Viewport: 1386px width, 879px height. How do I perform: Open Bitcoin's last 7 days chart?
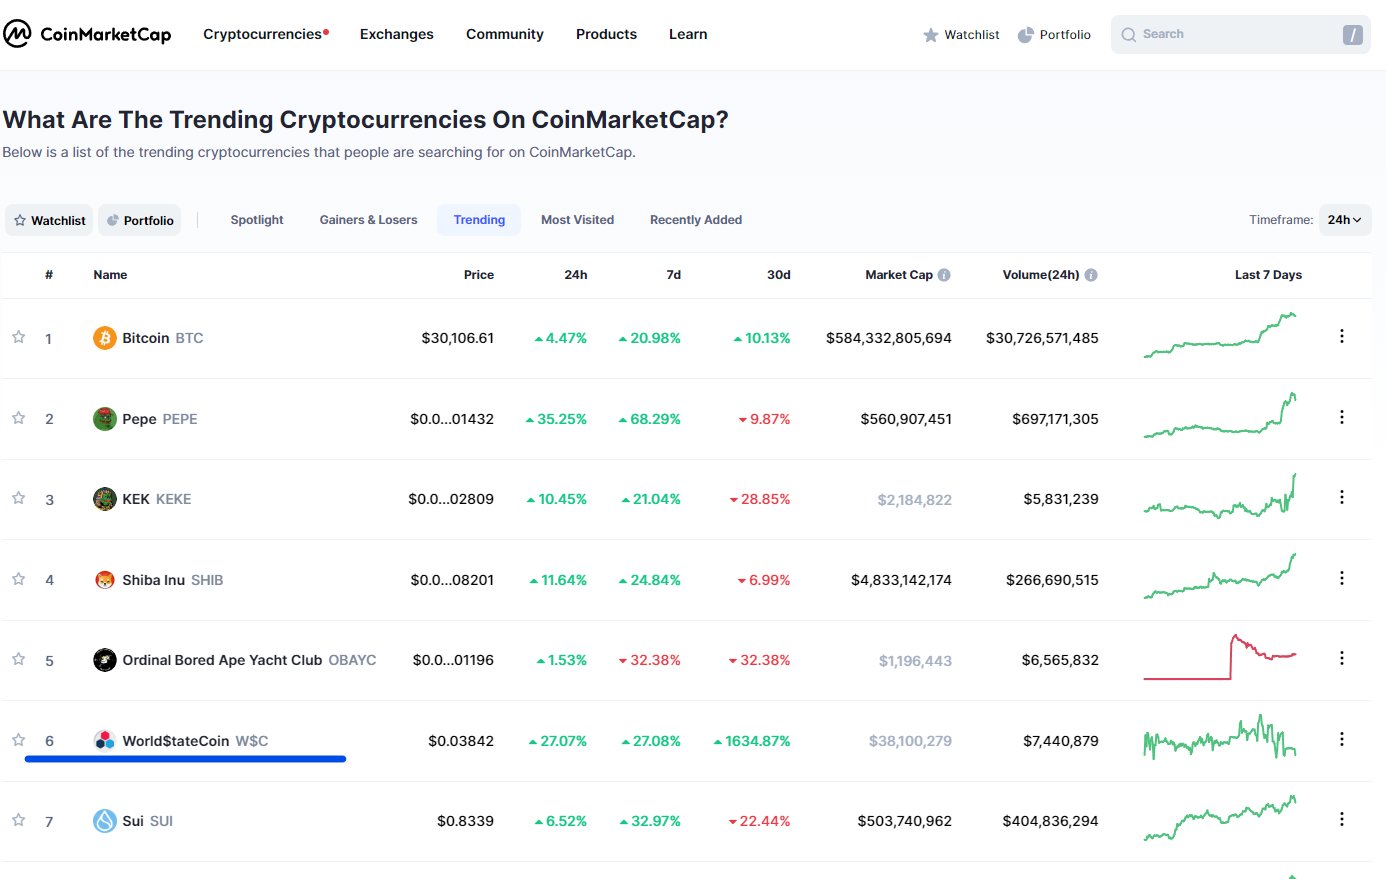[x=1220, y=336]
